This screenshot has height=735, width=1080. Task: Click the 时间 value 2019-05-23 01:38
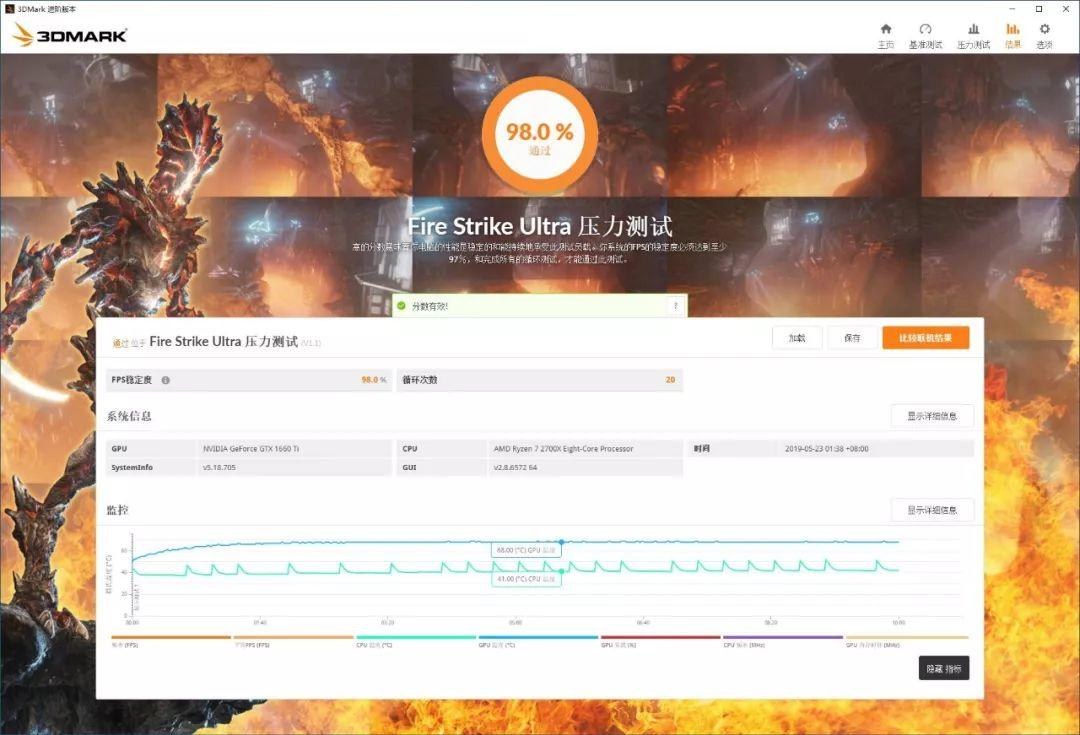tap(827, 449)
